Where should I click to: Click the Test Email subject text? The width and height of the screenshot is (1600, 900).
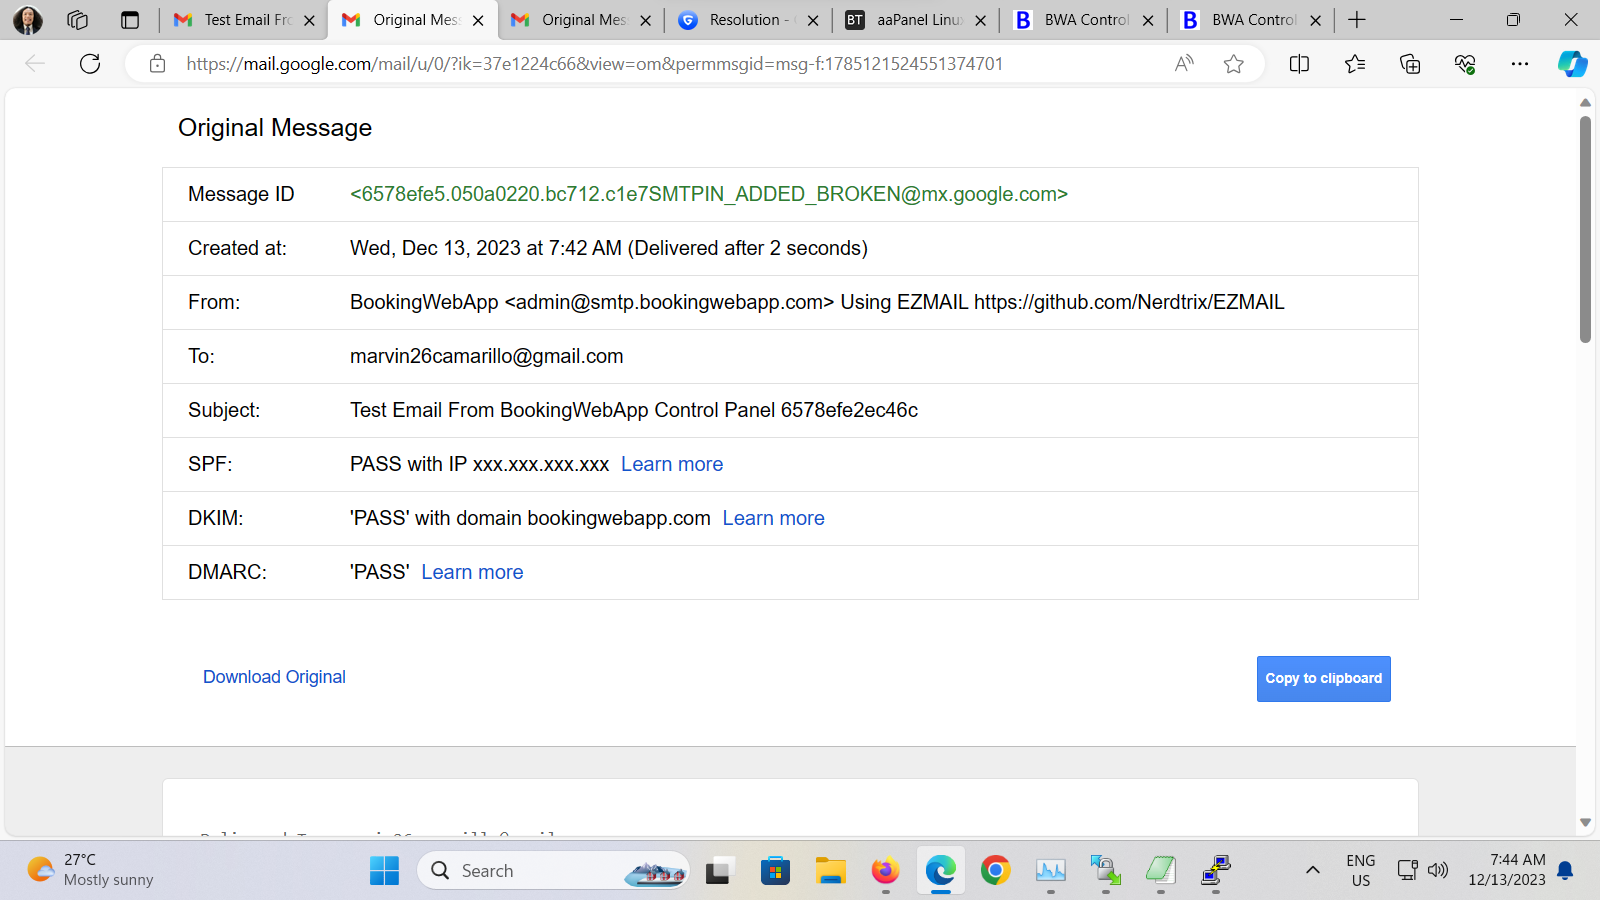click(x=634, y=410)
